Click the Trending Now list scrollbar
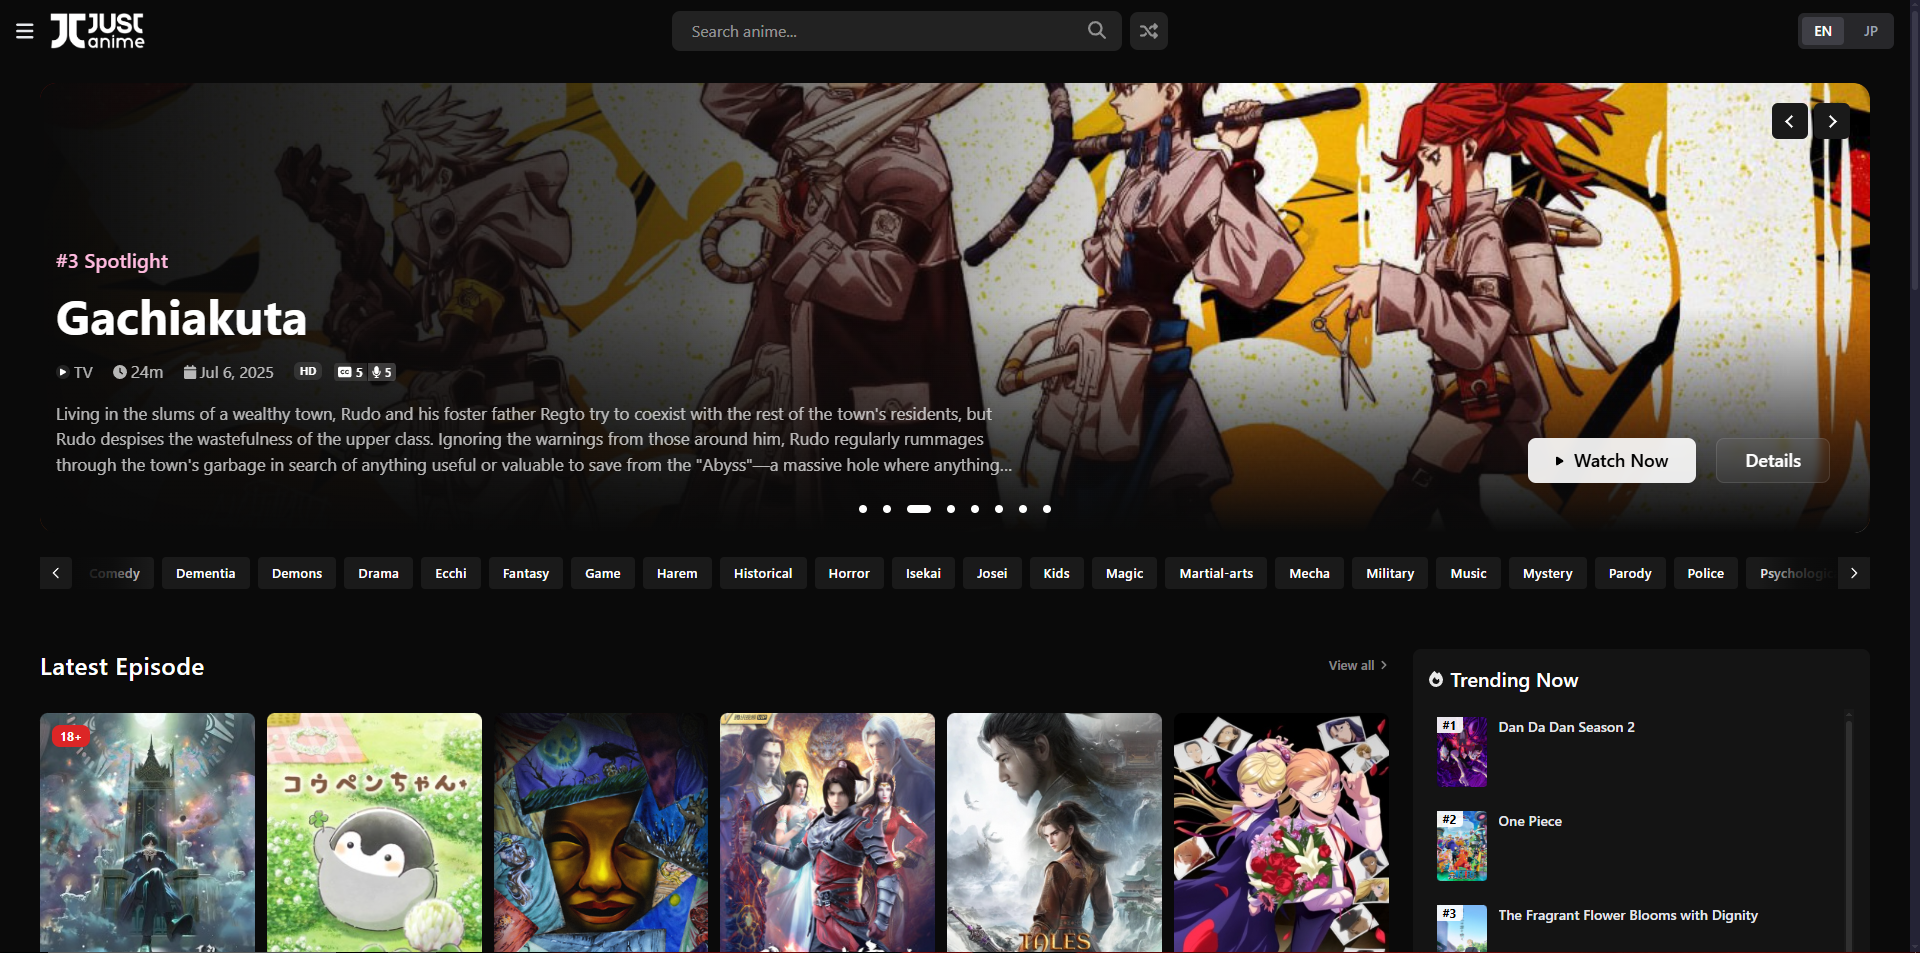Viewport: 1920px width, 953px height. pyautogui.click(x=1848, y=830)
